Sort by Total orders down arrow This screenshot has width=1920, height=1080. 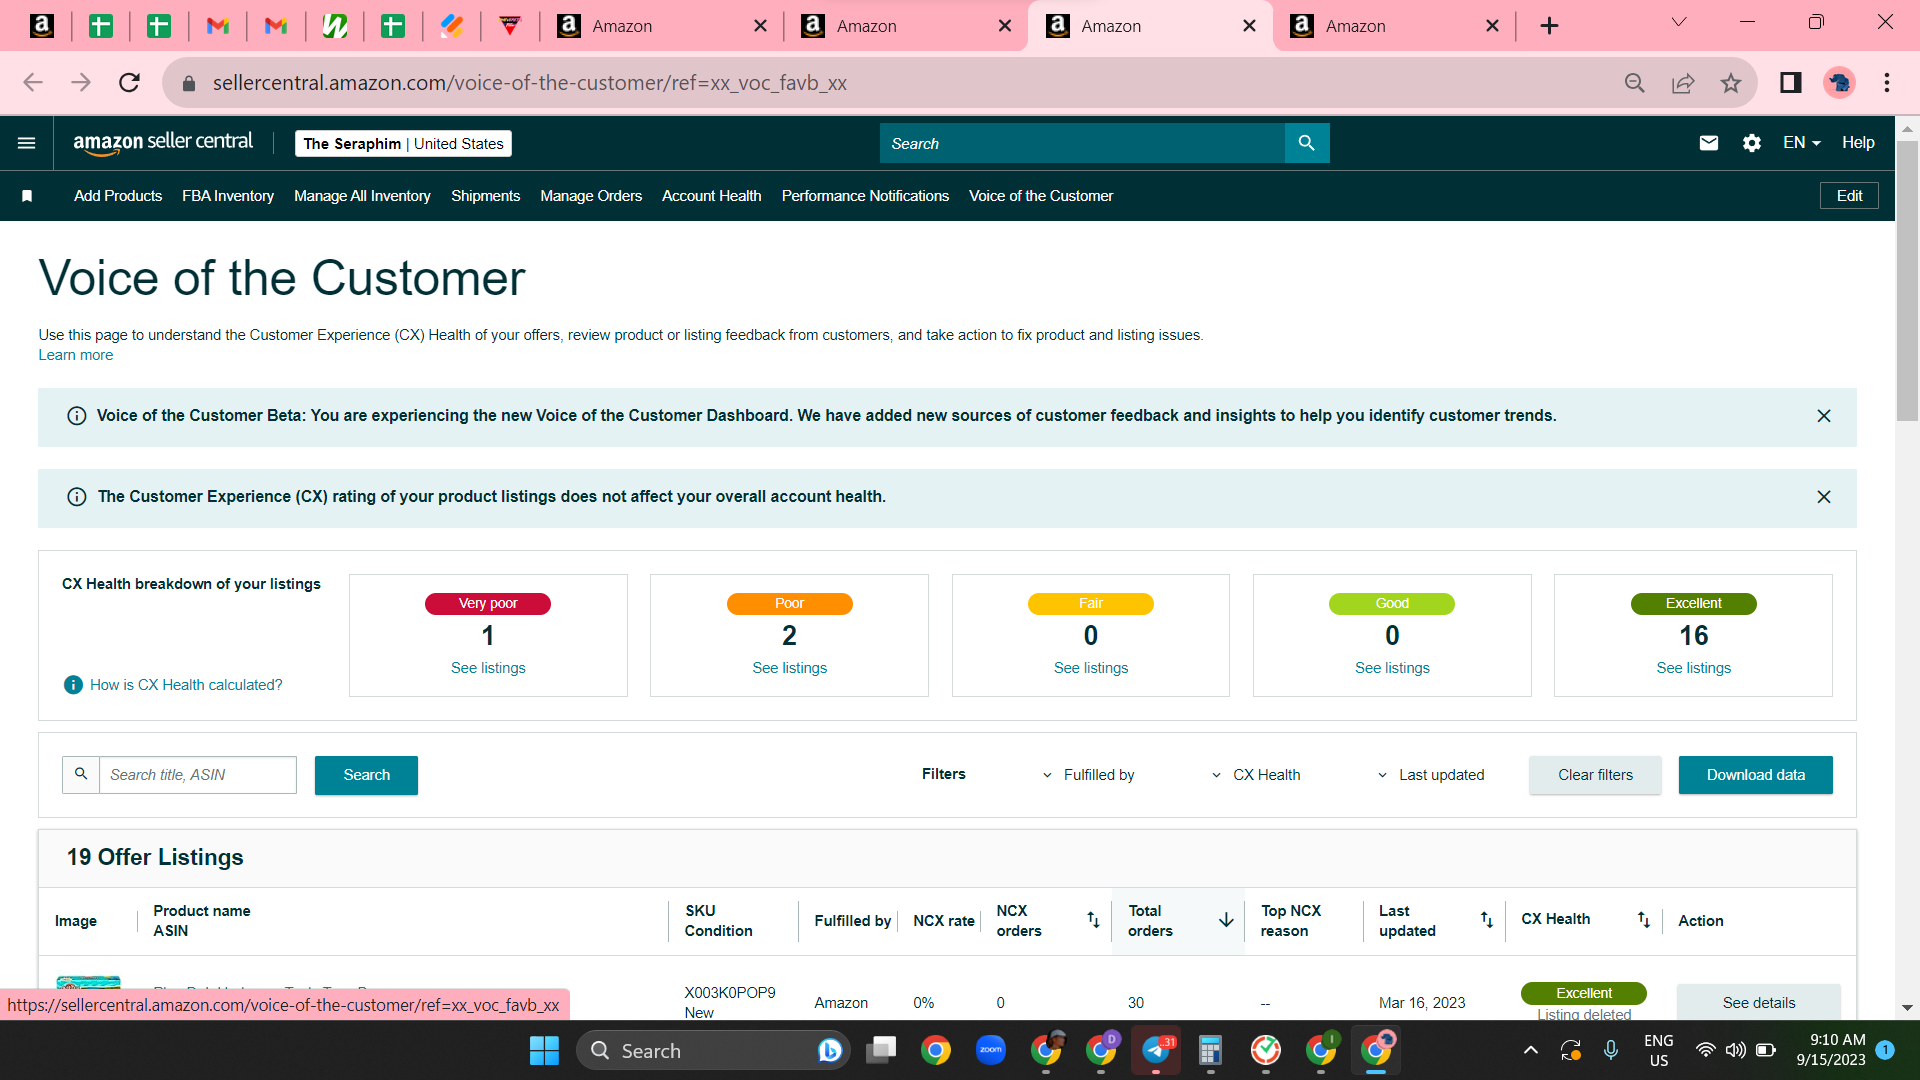point(1226,920)
